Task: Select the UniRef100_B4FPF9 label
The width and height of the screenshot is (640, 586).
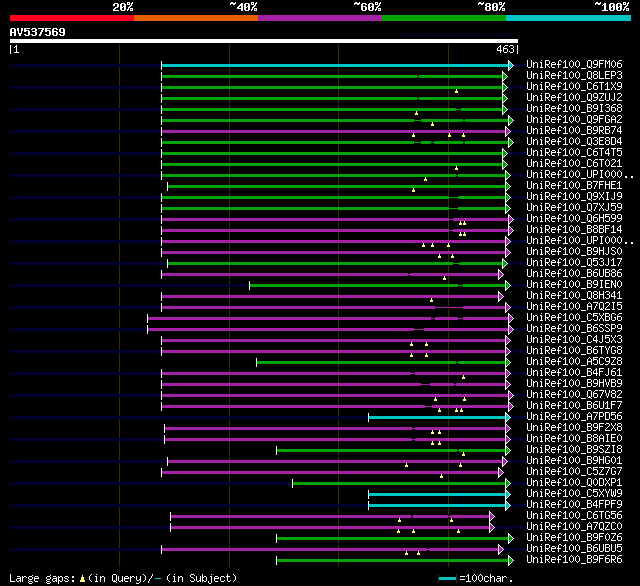Action: tap(574, 505)
